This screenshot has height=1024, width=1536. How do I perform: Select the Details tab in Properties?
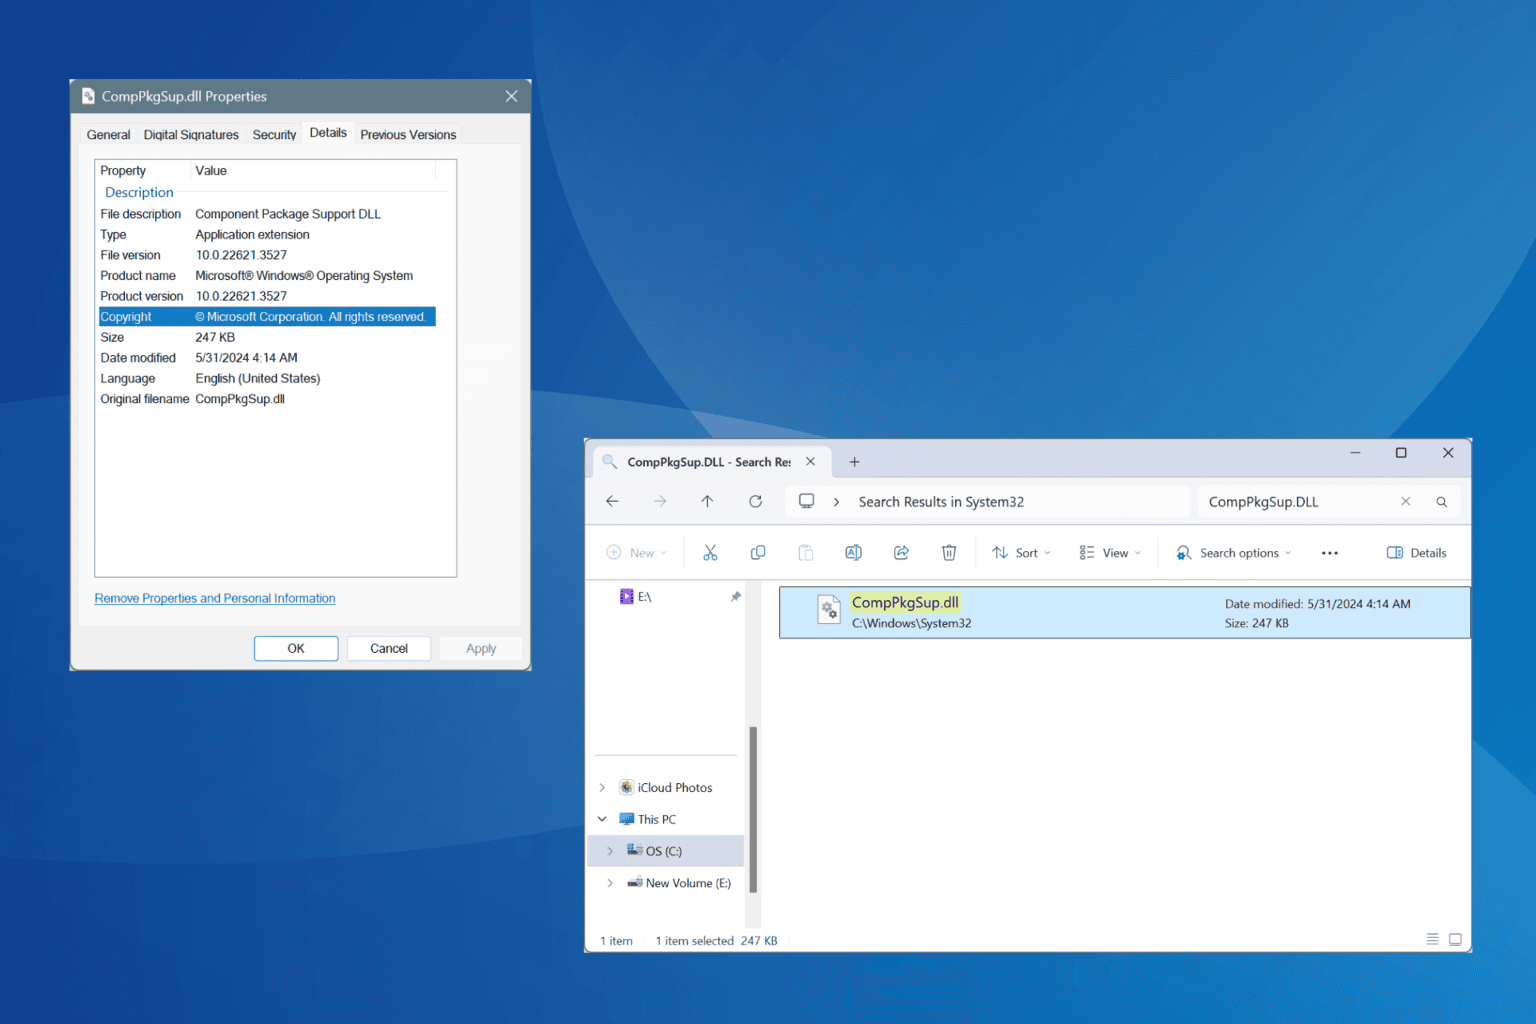pyautogui.click(x=328, y=133)
